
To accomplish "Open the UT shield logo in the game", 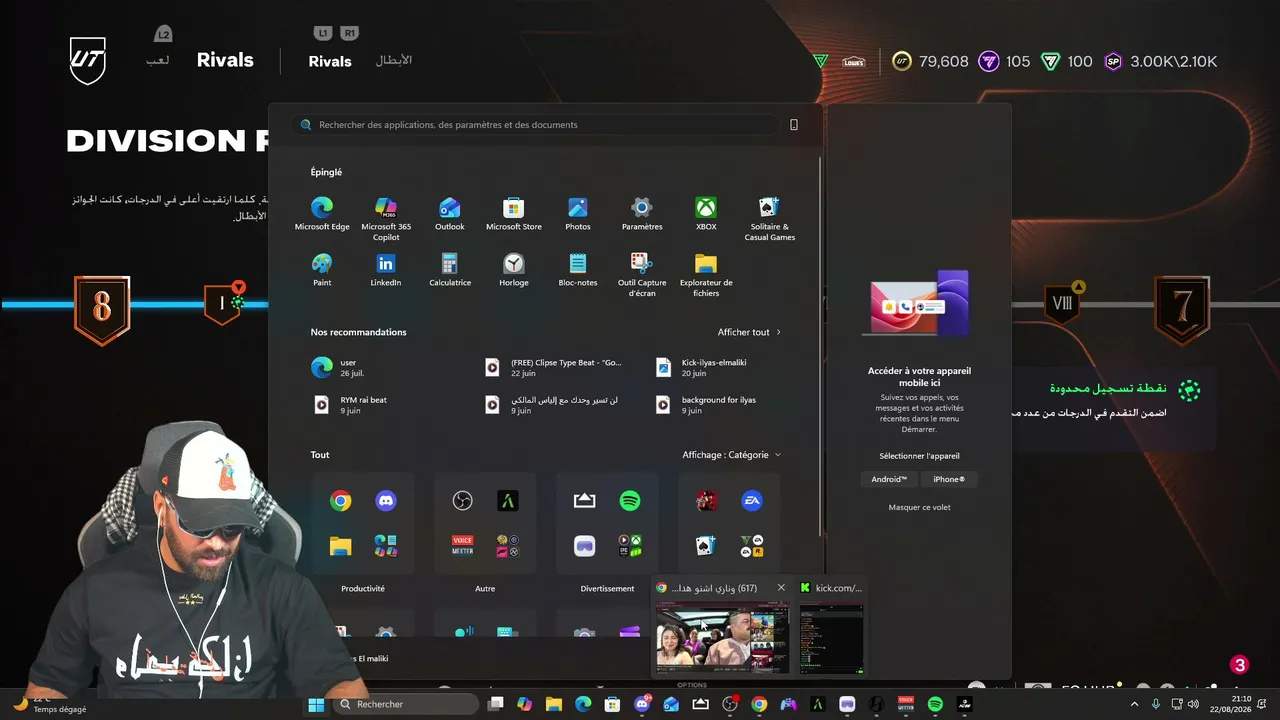I will [88, 61].
